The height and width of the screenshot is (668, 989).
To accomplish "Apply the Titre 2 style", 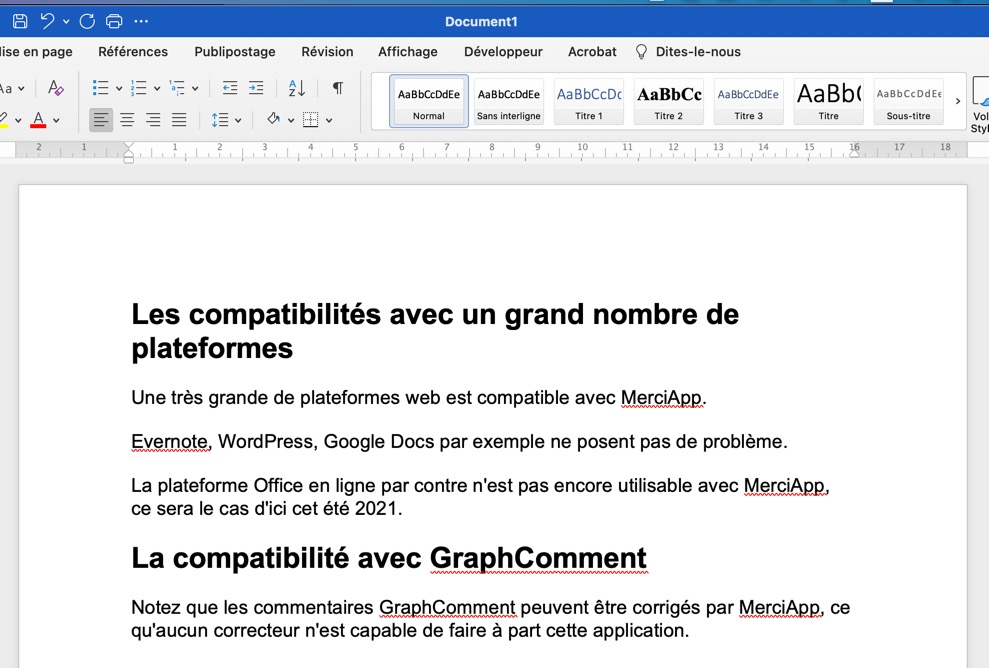I will tap(669, 102).
